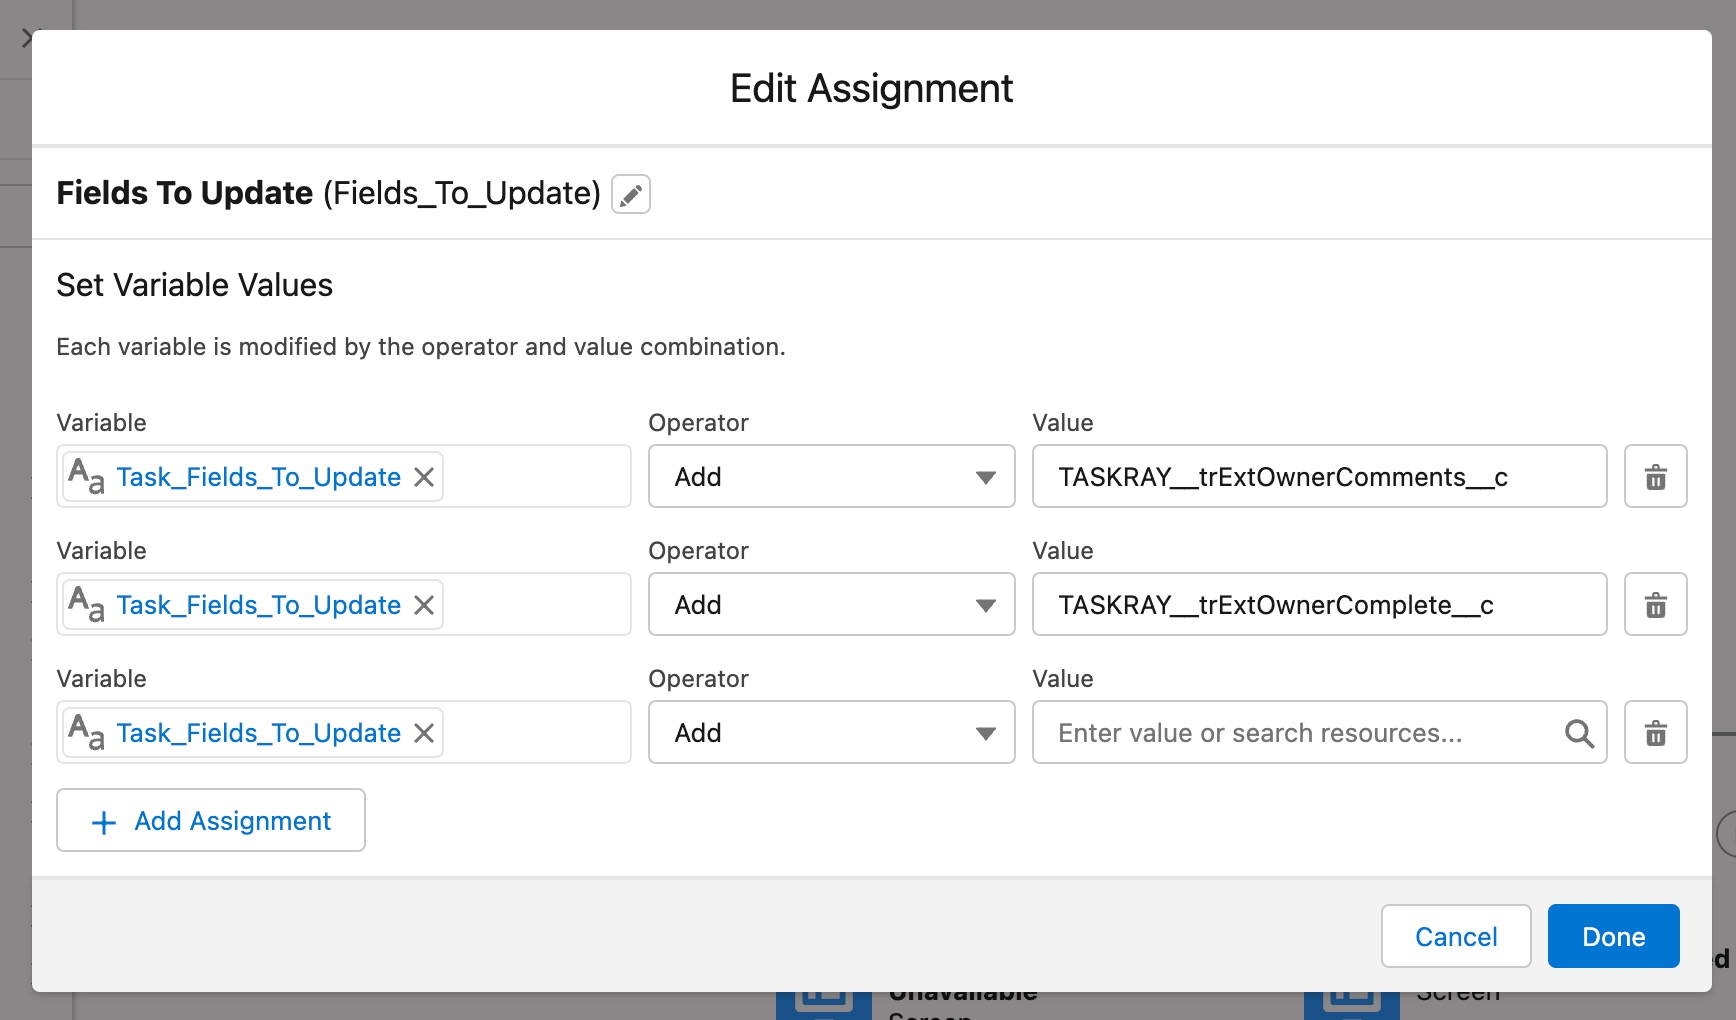Delete the TASKRAY__trExtOwnerComments__c assignment row

[1655, 477]
